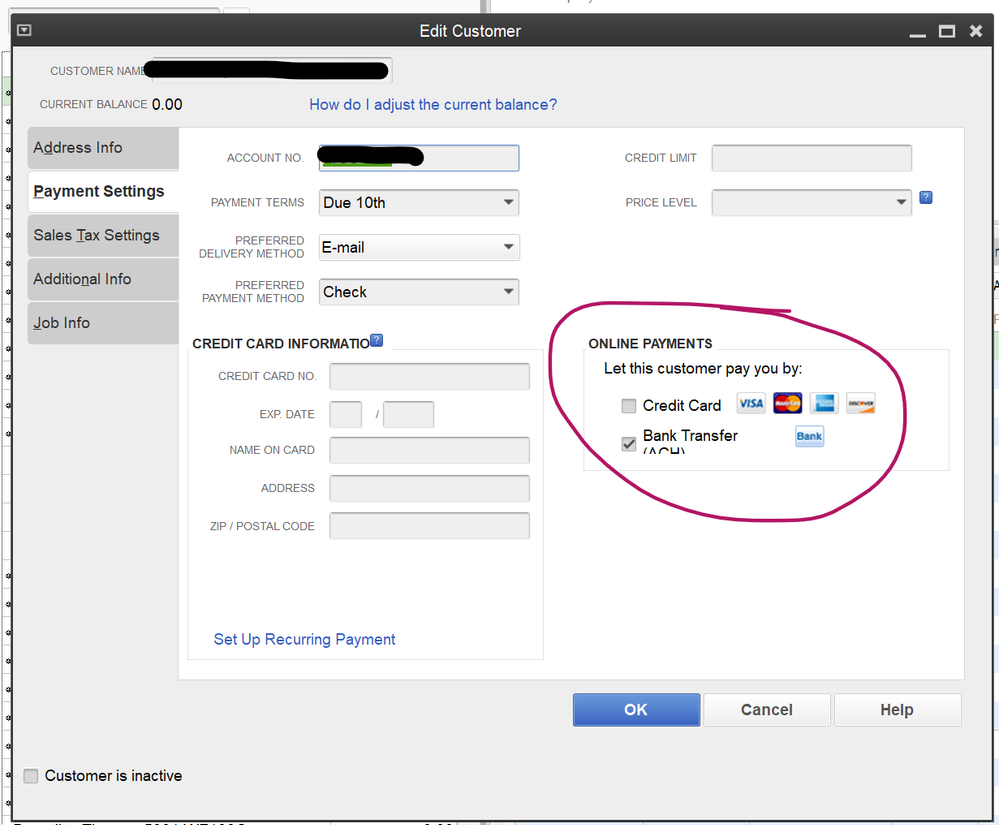Click Set Up Recurring Payment link
Image resolution: width=999 pixels, height=825 pixels.
point(304,639)
